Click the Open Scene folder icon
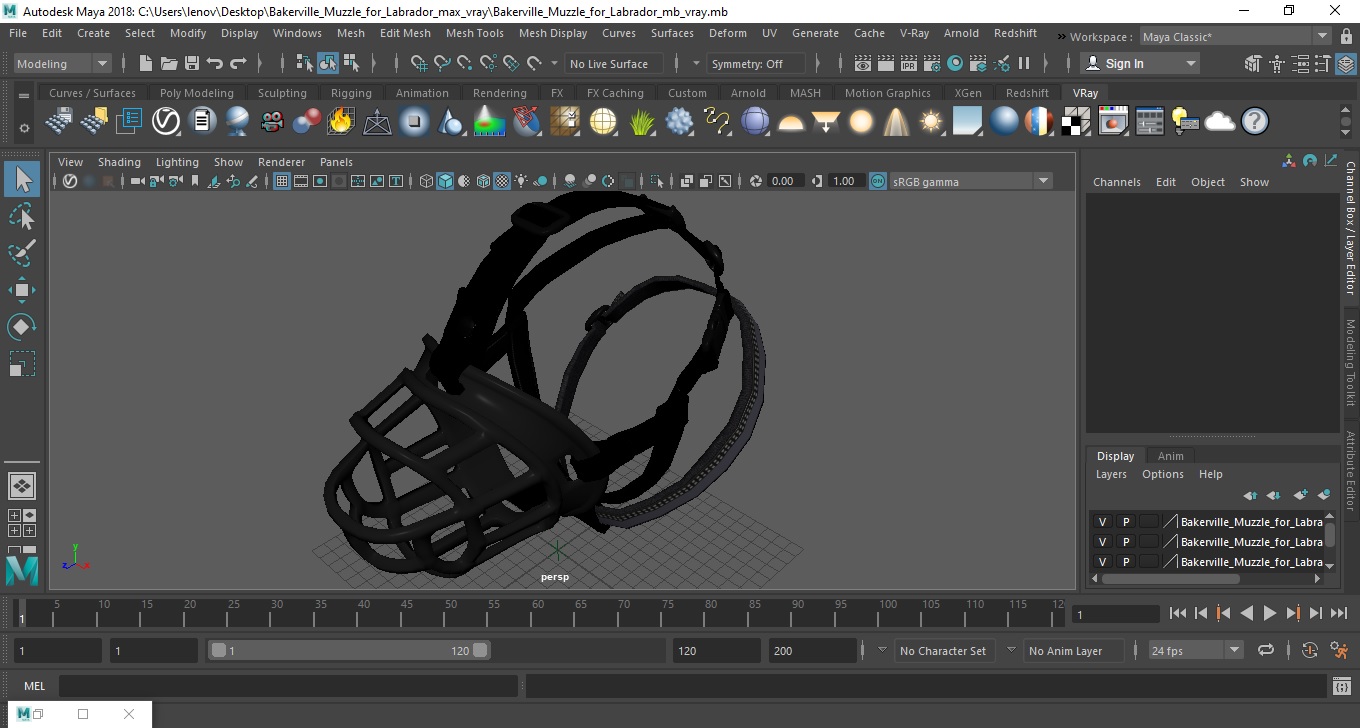 pos(168,63)
